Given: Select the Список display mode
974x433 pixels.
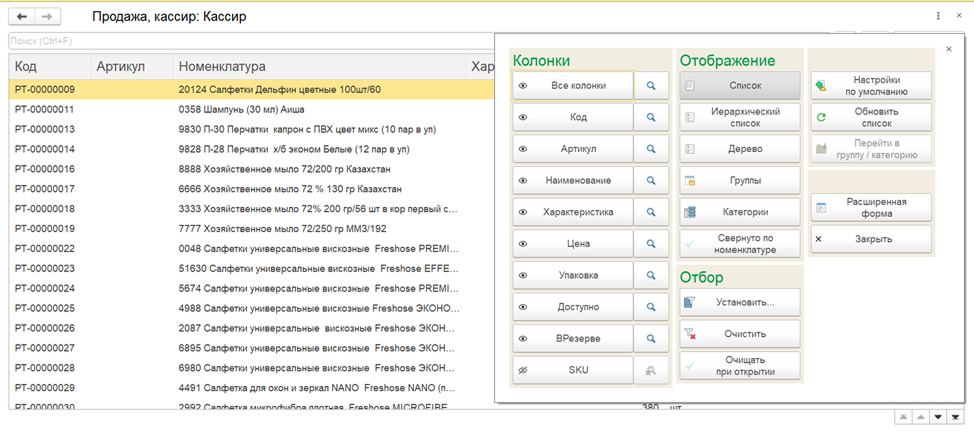Looking at the screenshot, I should click(x=740, y=85).
